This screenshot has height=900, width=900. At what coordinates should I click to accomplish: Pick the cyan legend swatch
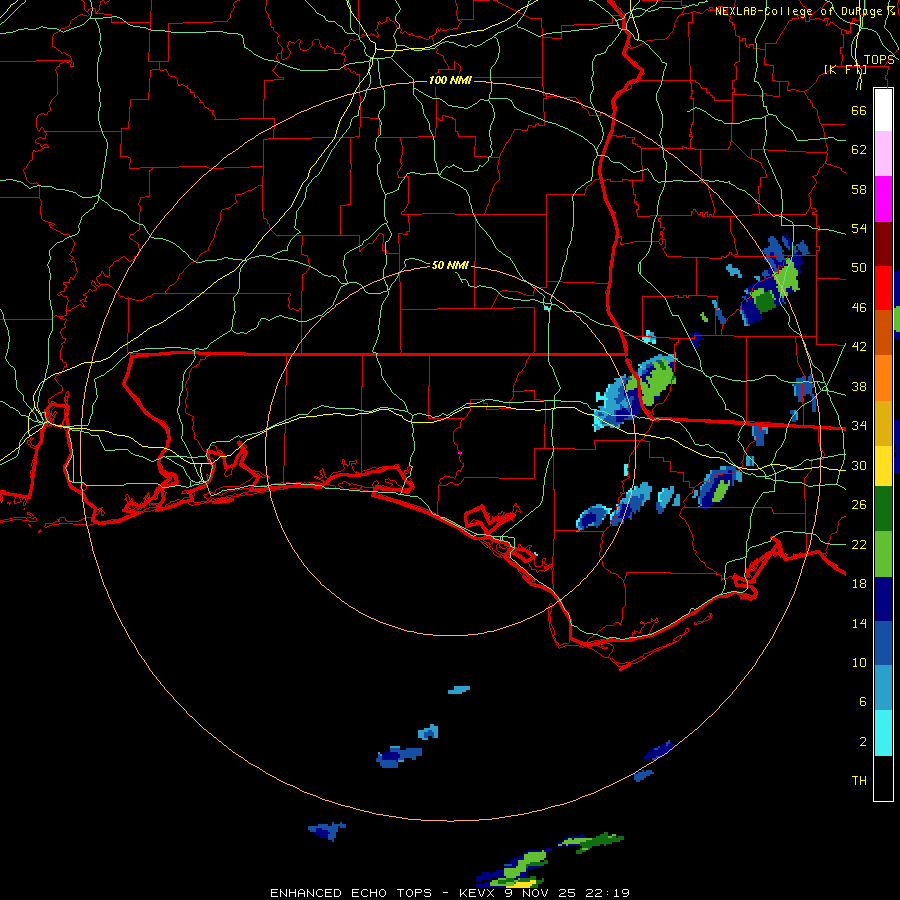(x=883, y=733)
